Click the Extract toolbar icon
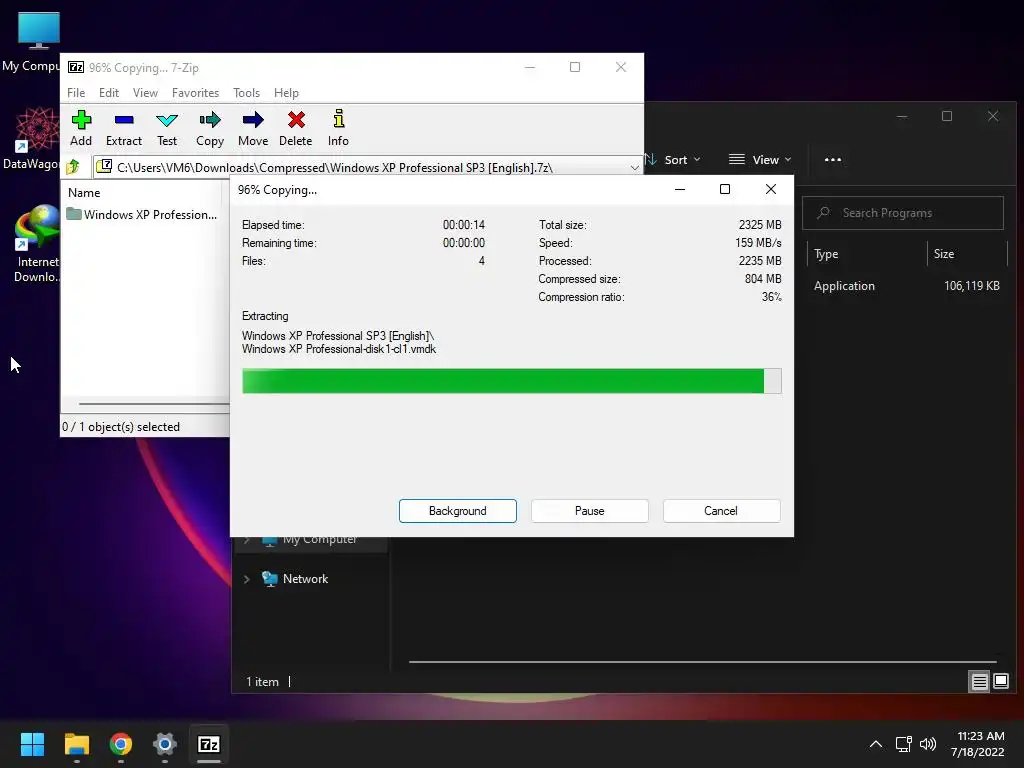 pos(123,128)
